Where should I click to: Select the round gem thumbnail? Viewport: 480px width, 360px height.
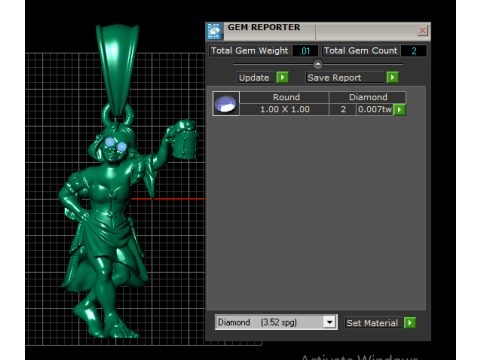[x=226, y=104]
